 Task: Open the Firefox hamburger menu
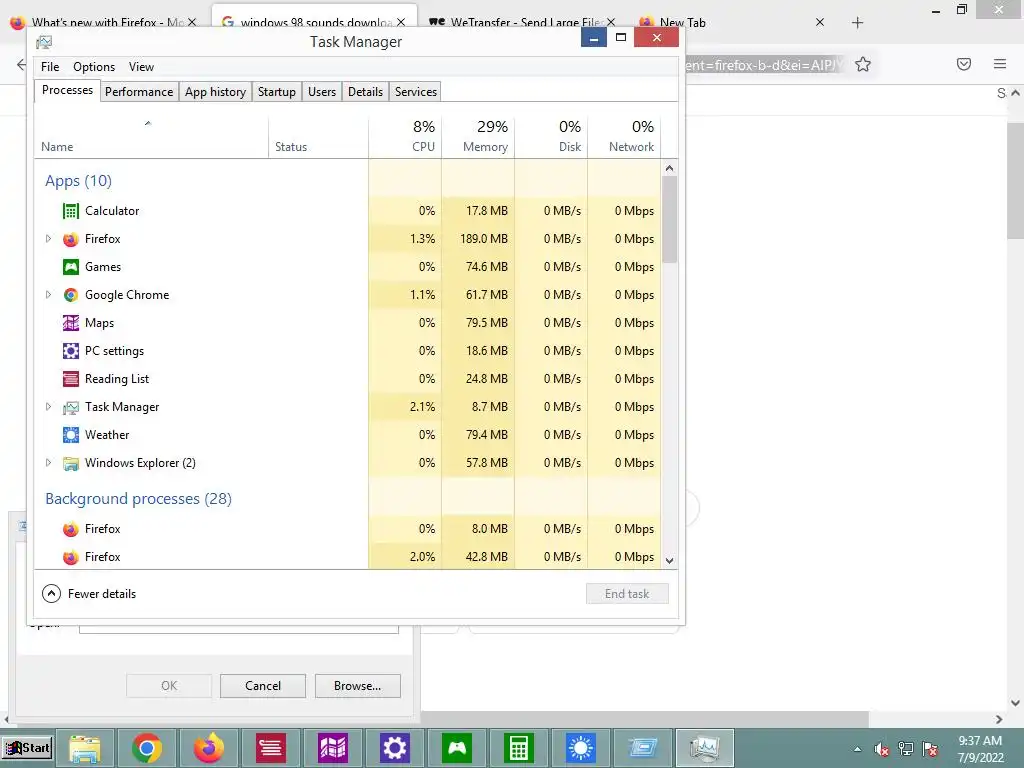[1000, 64]
